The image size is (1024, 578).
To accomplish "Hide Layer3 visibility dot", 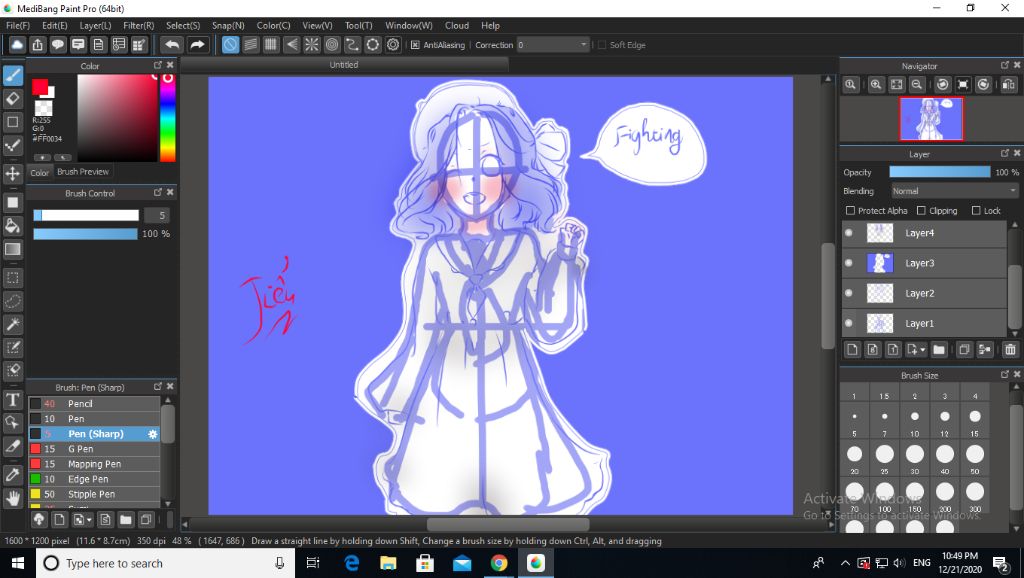I will (x=848, y=263).
